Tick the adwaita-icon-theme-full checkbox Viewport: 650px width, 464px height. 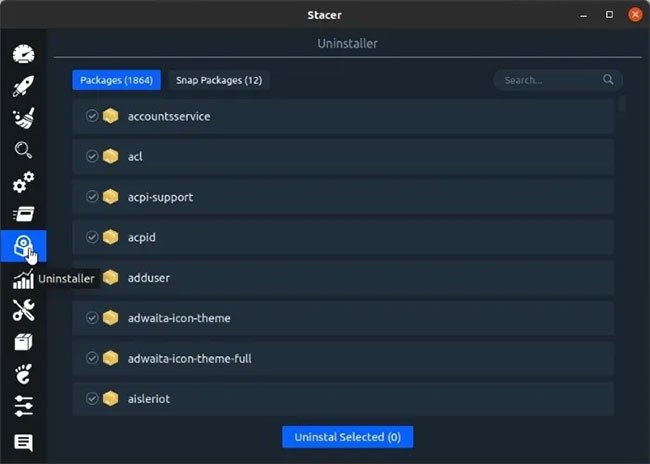point(92,357)
